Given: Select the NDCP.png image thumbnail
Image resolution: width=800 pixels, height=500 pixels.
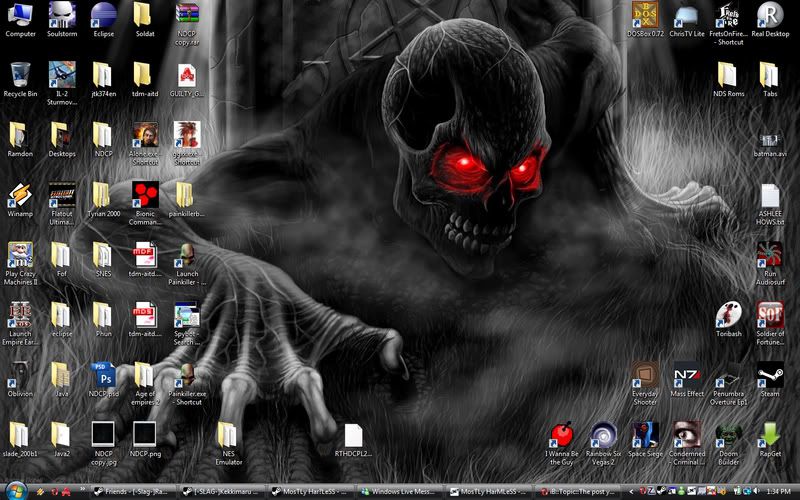Looking at the screenshot, I should click(x=145, y=440).
